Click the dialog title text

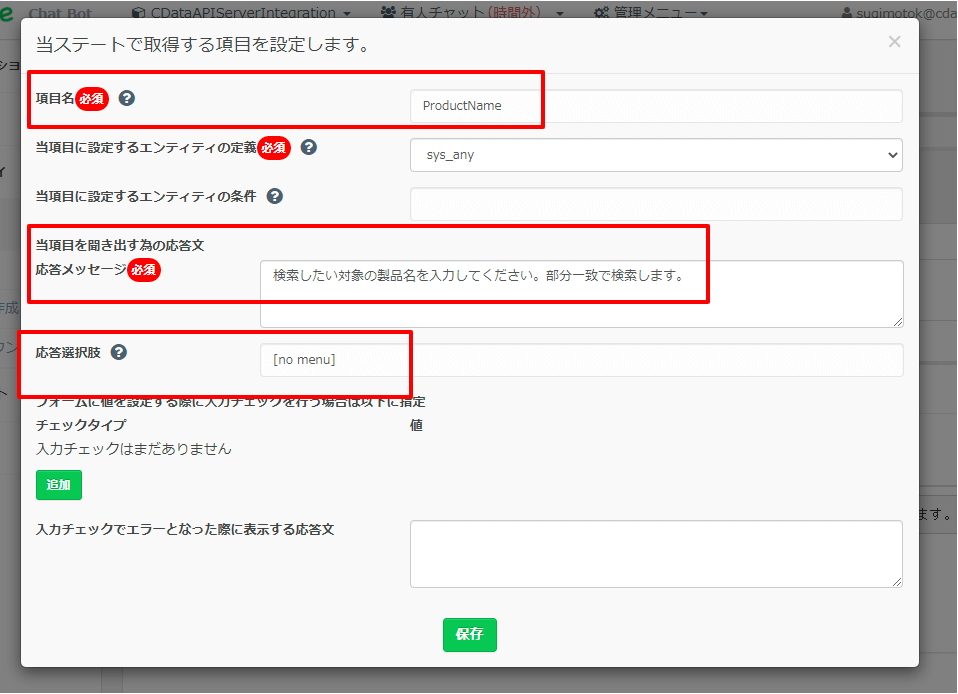(202, 45)
